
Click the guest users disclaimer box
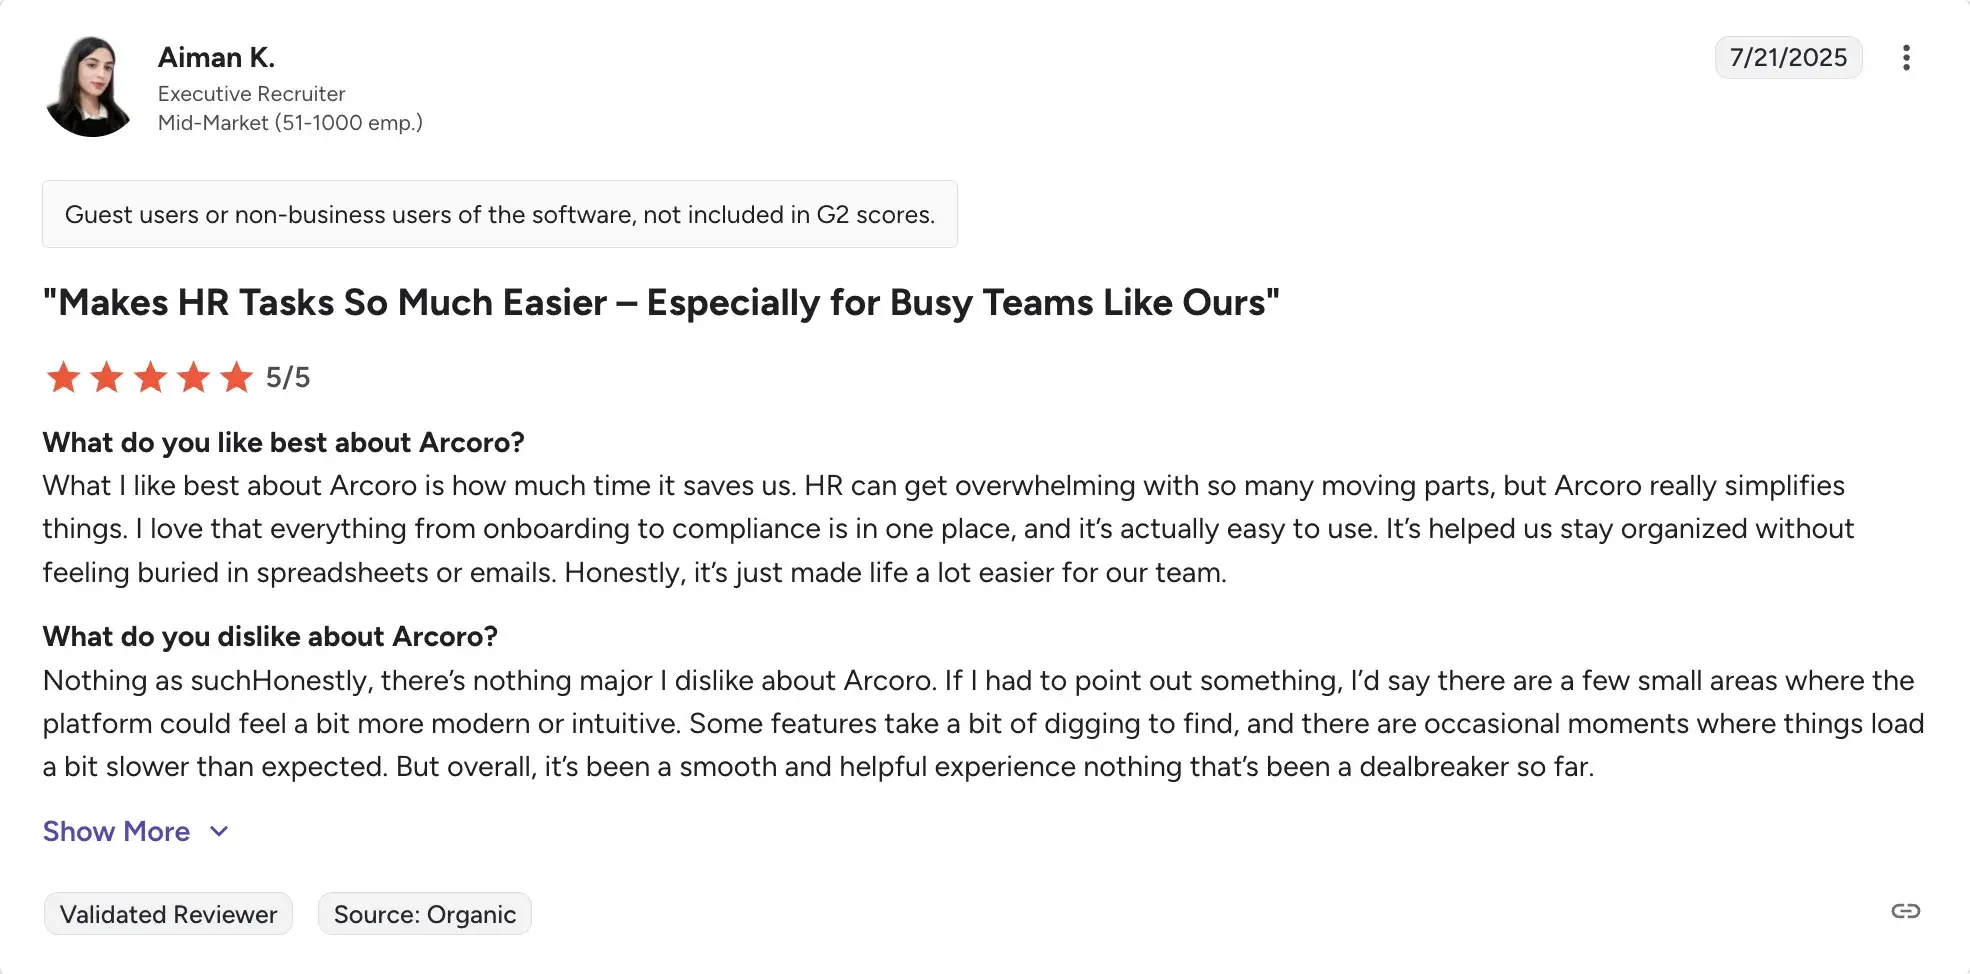[x=499, y=213]
